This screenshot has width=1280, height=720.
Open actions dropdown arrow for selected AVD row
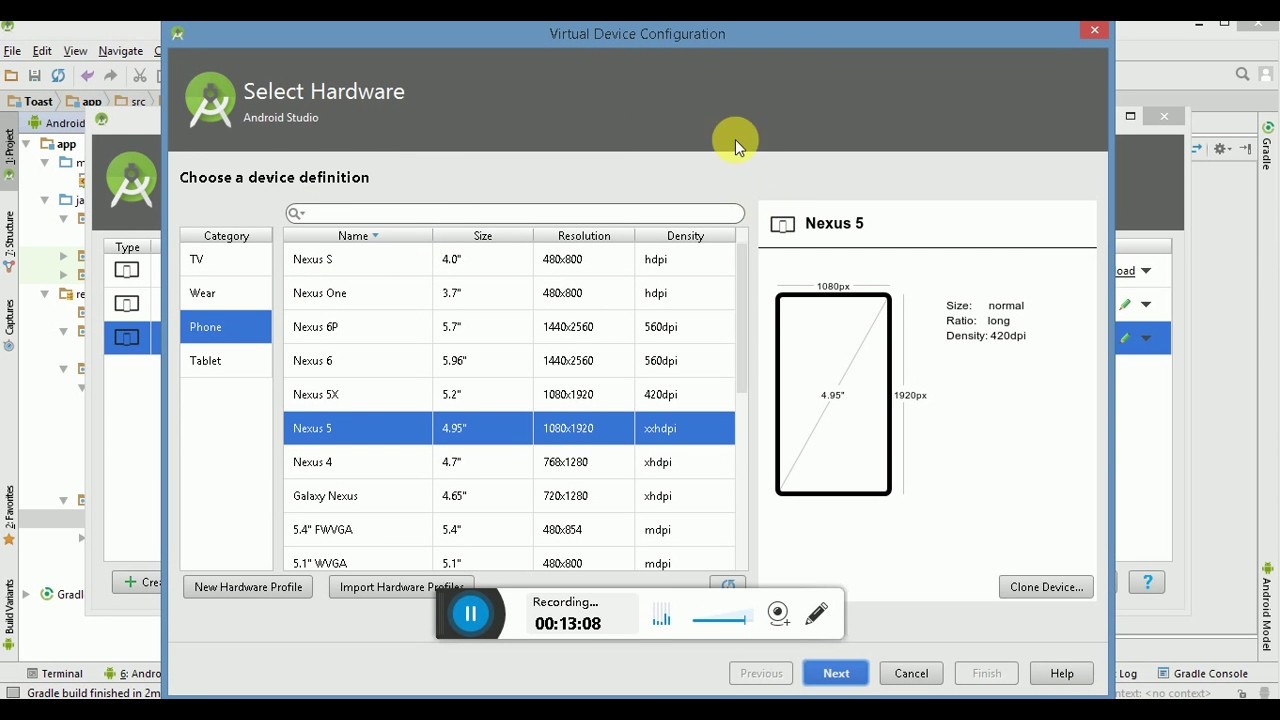1146,338
